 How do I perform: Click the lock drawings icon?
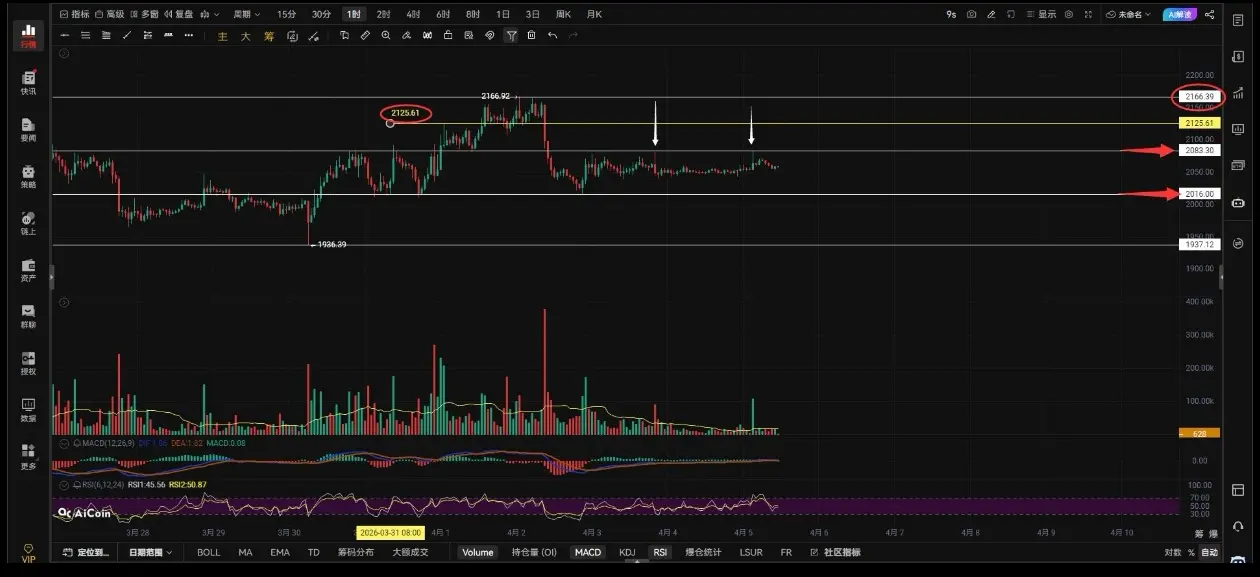click(x=448, y=35)
